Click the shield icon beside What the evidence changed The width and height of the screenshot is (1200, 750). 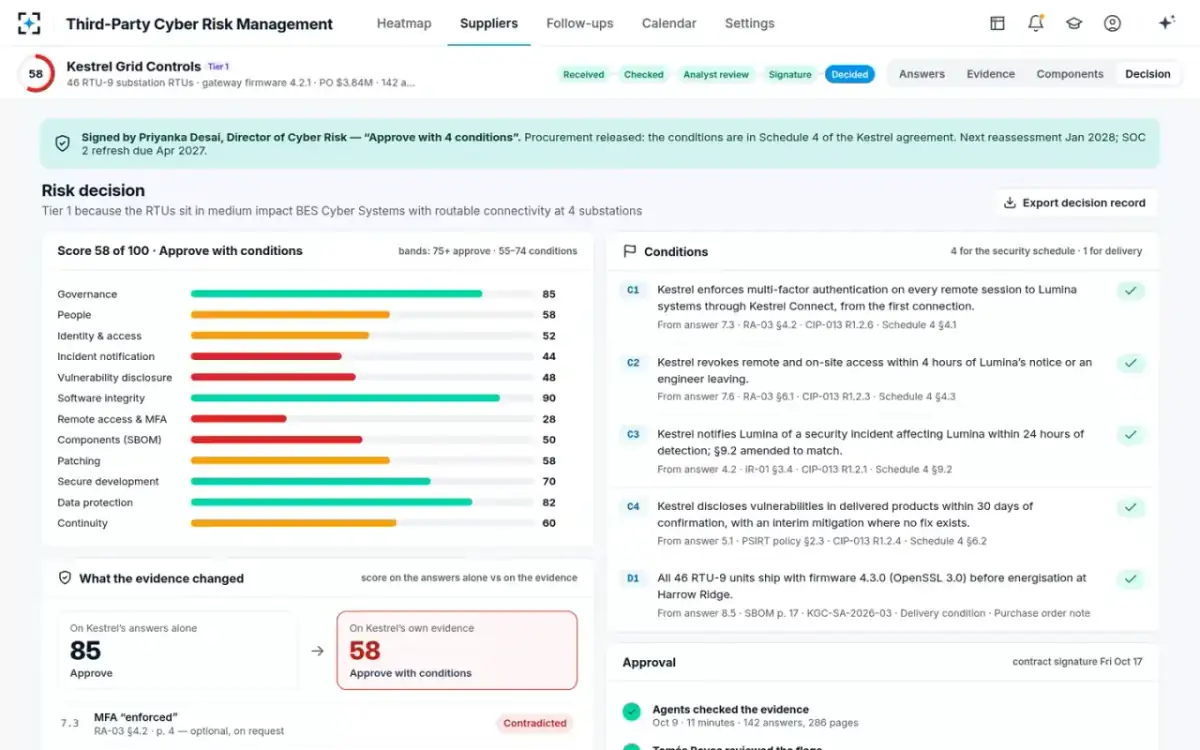65,578
